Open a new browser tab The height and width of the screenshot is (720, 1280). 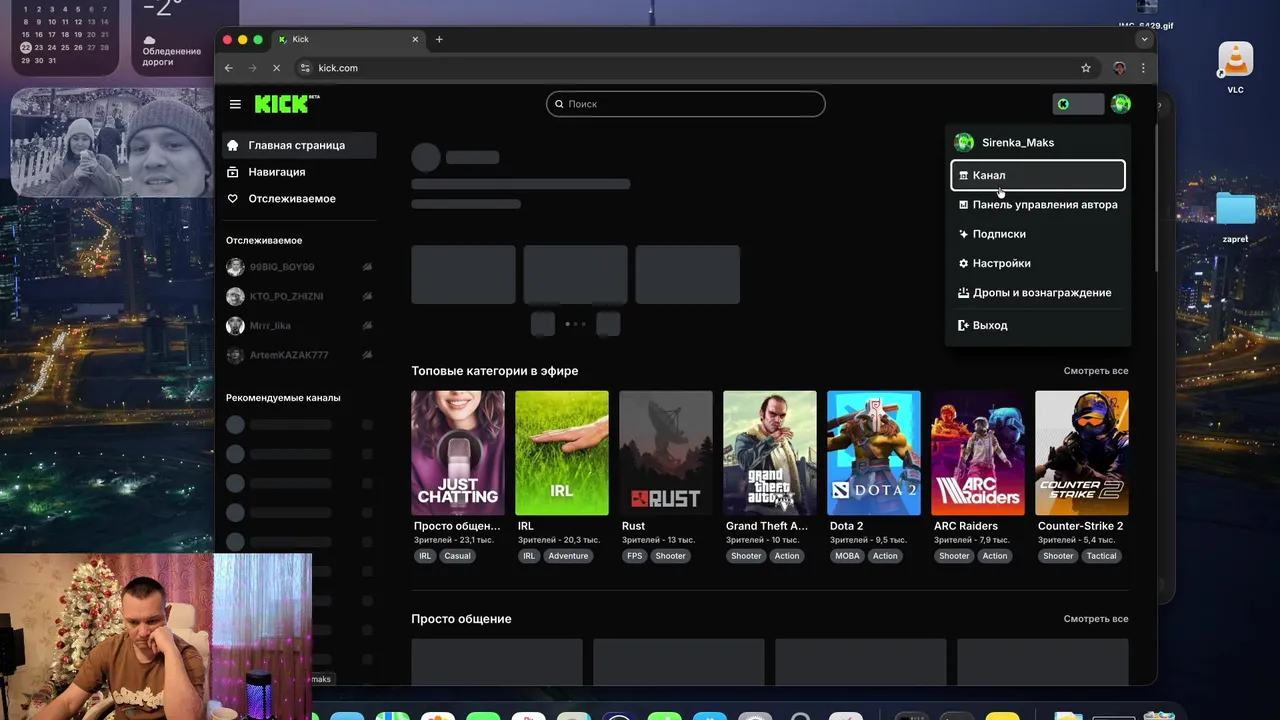point(439,40)
